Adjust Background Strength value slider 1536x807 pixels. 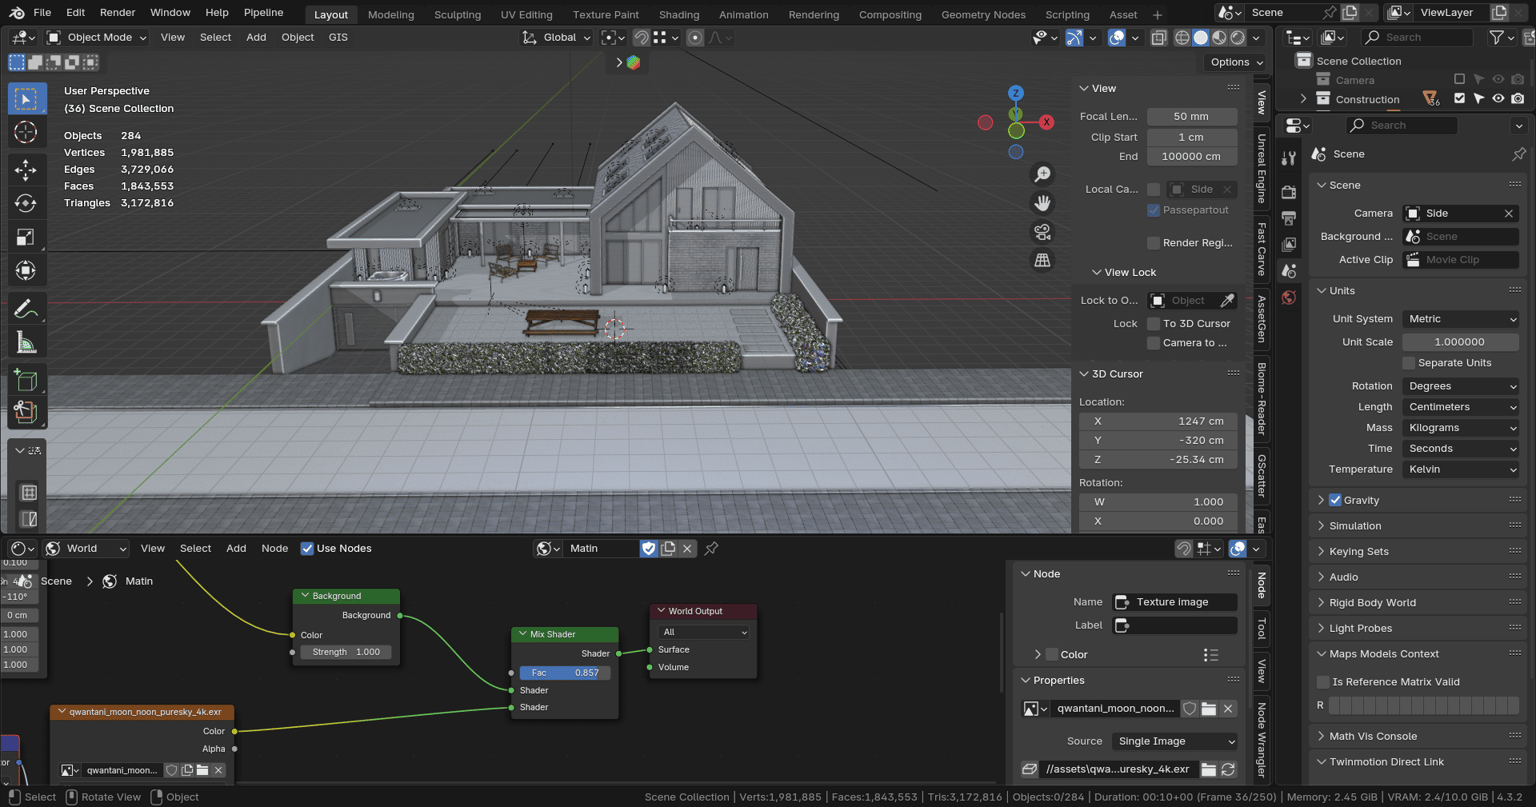(x=346, y=652)
